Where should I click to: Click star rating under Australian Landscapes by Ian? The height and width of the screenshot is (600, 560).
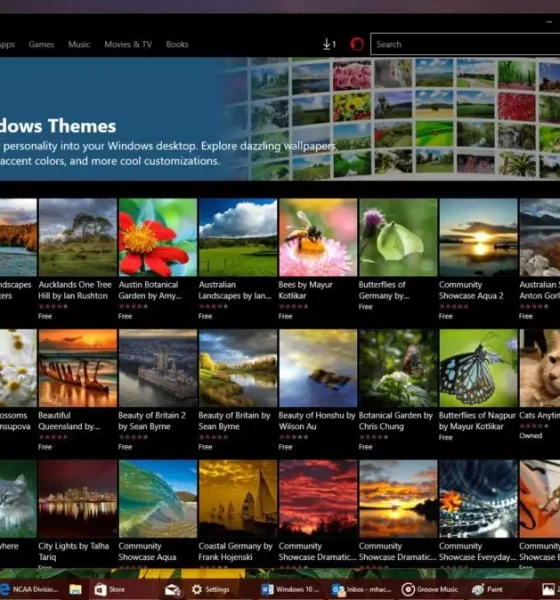coord(213,306)
